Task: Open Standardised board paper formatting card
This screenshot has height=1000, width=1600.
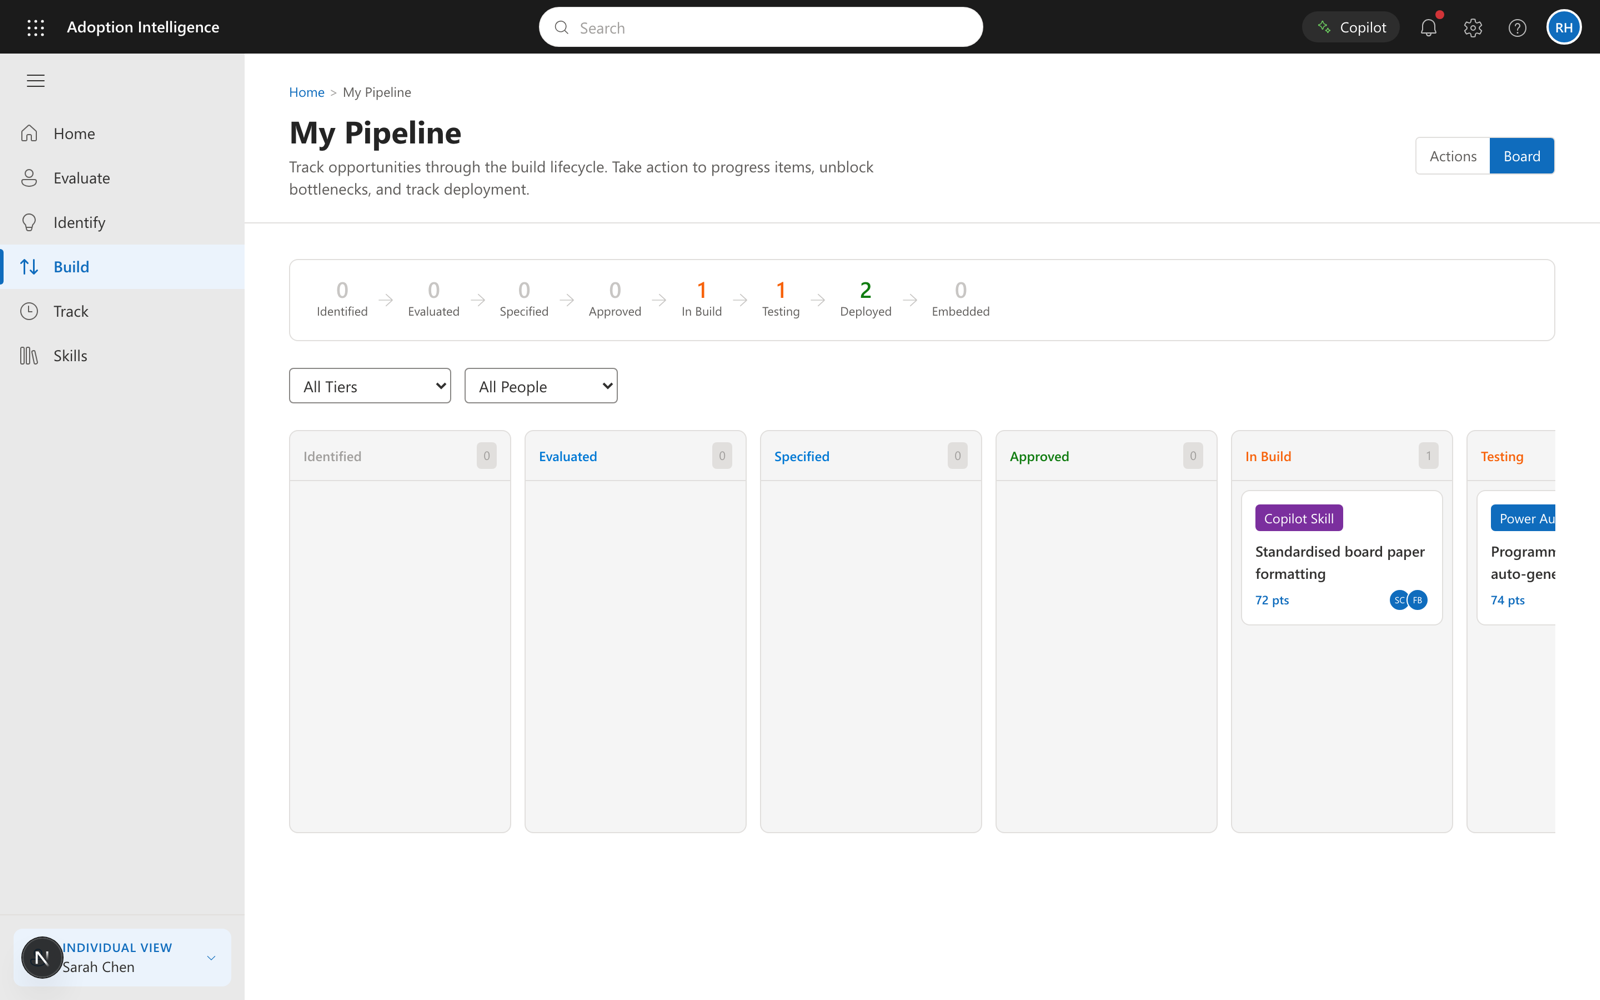Action: point(1341,558)
